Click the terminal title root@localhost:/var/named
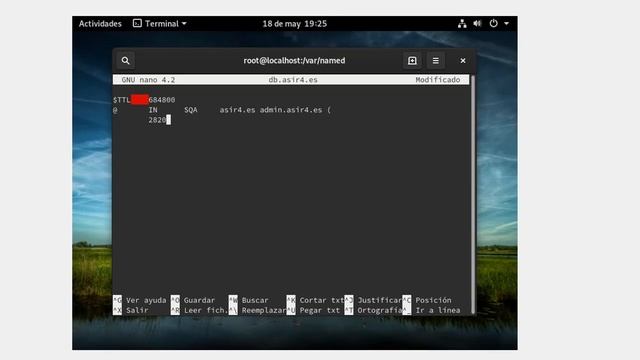Screen dimensions: 640x360 (x=294, y=60)
